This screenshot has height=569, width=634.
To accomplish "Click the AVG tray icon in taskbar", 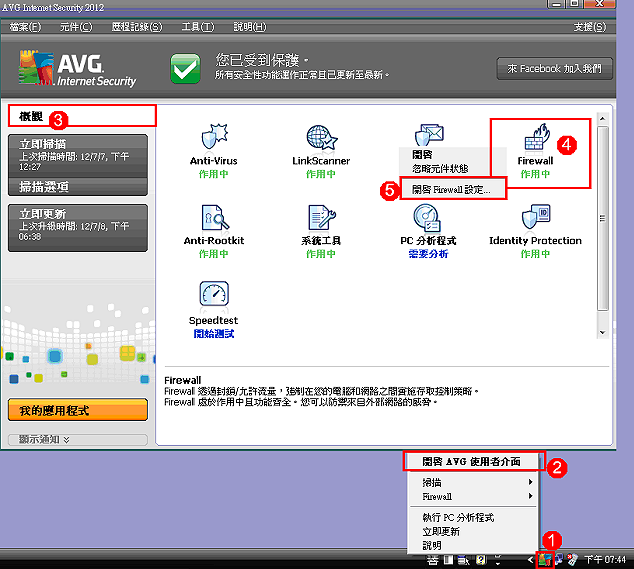I will pyautogui.click(x=545, y=560).
